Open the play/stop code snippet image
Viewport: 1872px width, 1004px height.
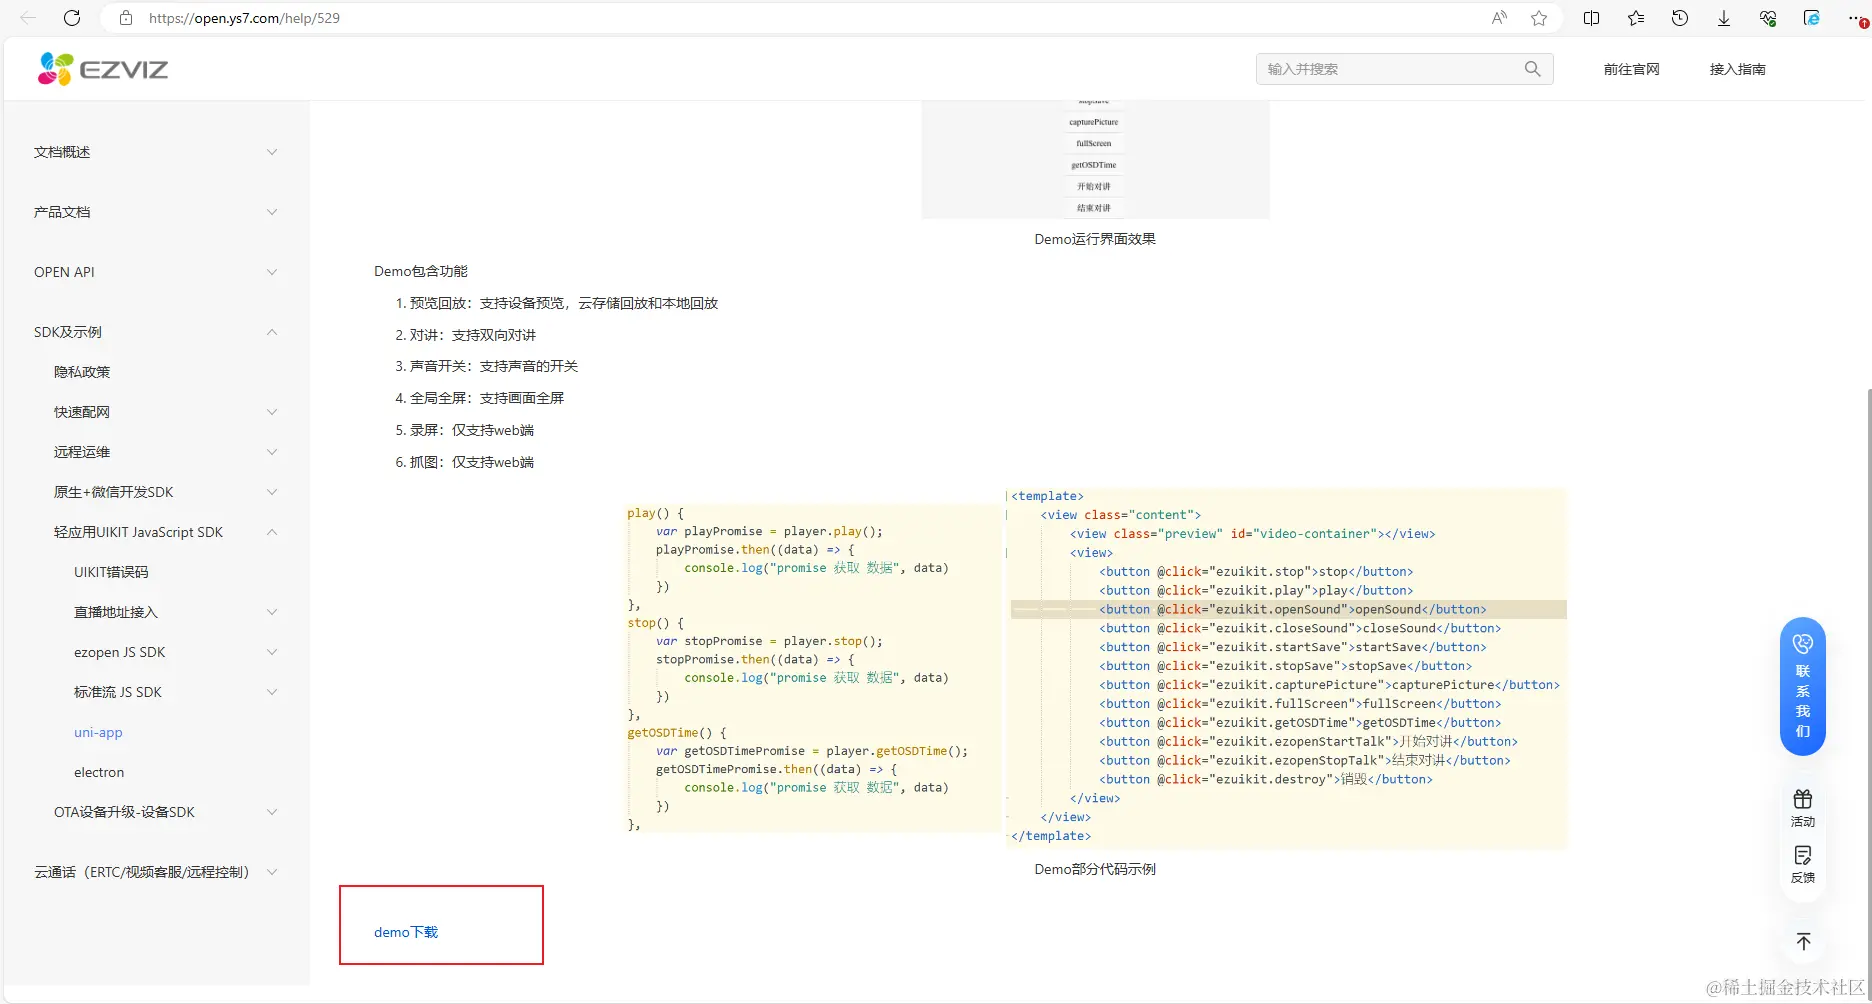812,668
